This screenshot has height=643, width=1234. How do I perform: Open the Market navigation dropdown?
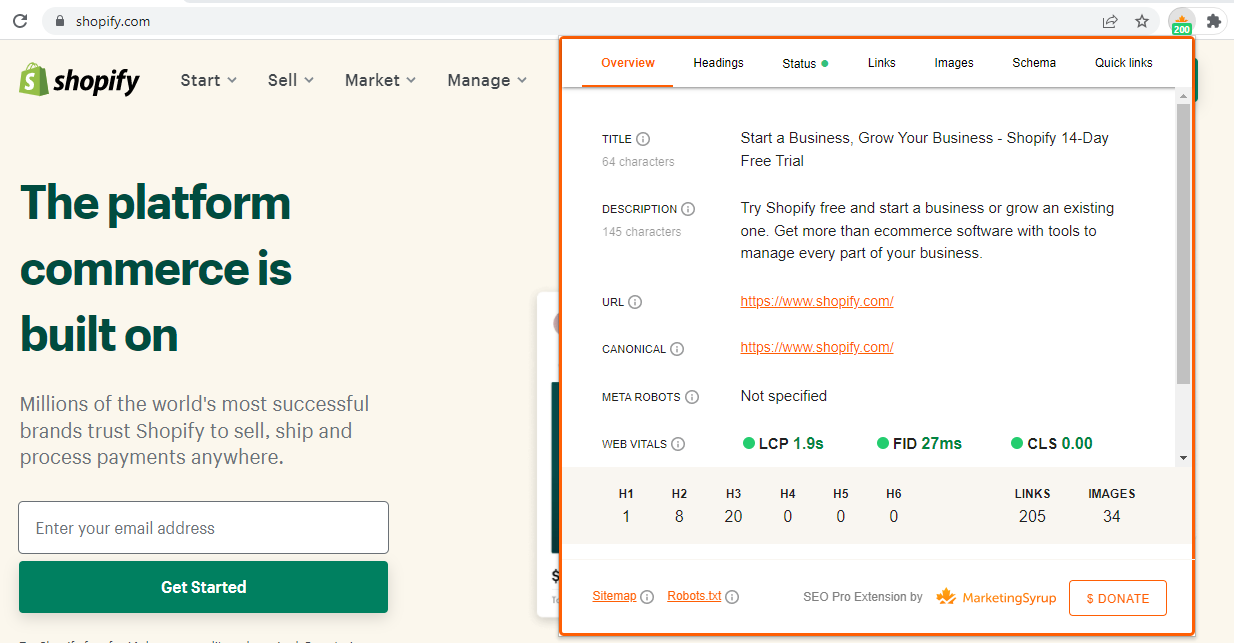(x=379, y=80)
